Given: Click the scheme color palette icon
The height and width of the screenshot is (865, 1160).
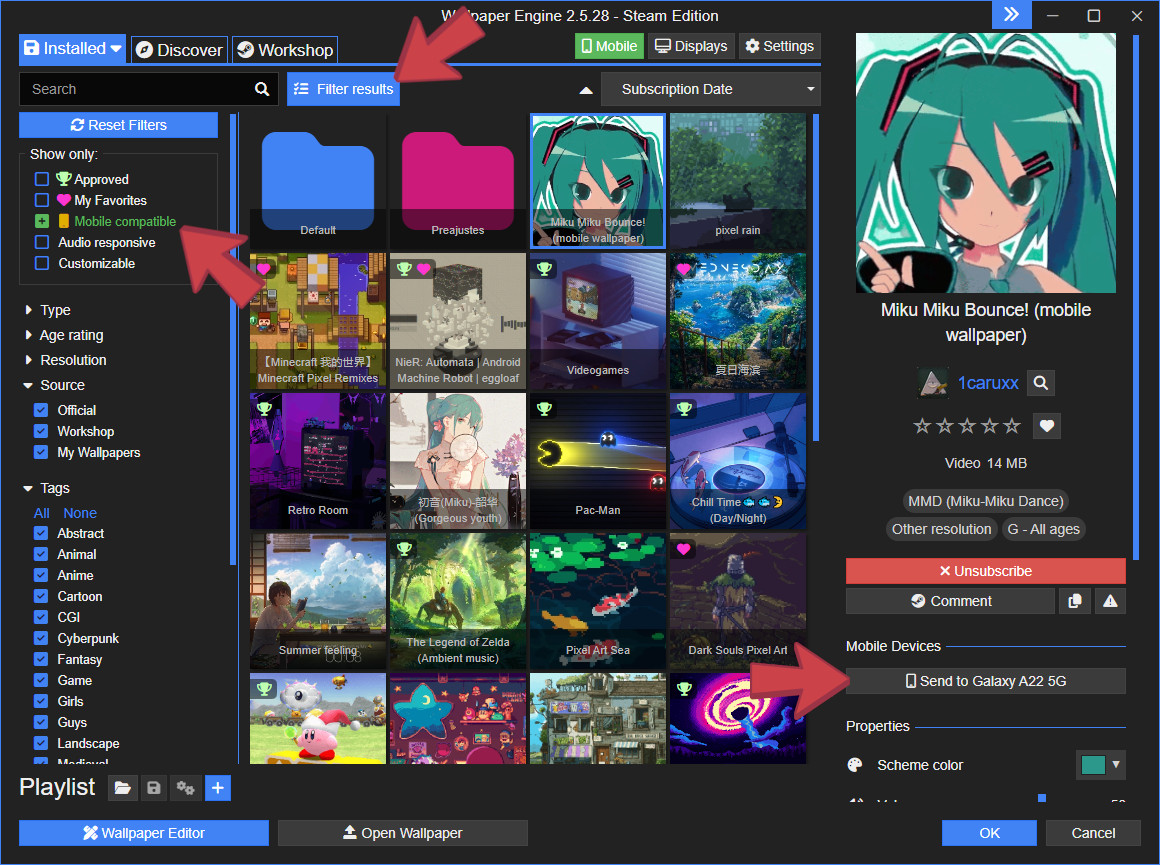Looking at the screenshot, I should point(854,764).
